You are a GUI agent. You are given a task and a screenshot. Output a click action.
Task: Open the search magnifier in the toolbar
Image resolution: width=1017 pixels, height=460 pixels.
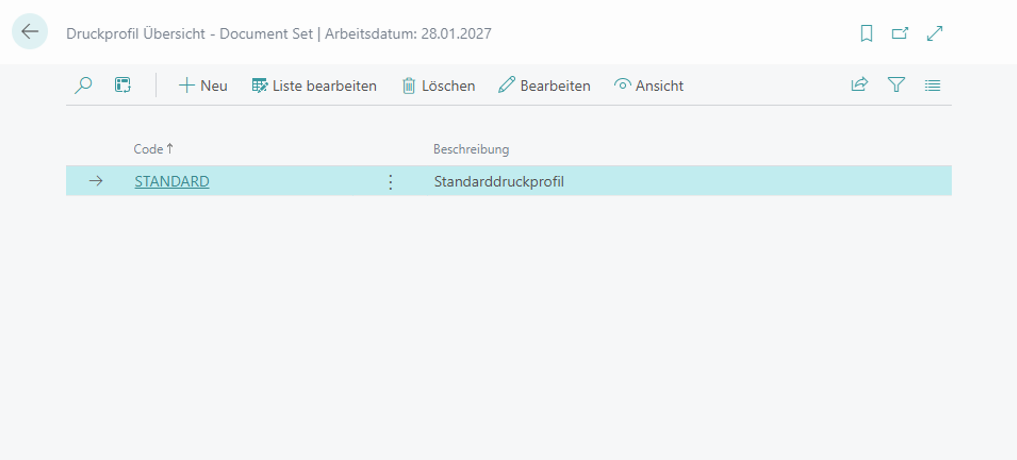coord(84,86)
